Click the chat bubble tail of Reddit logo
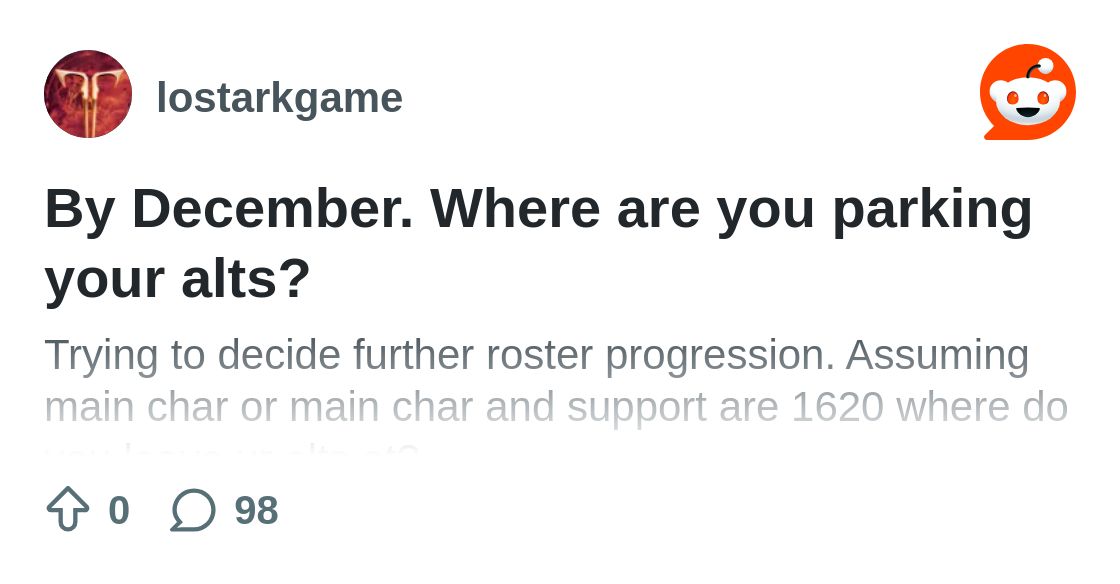This screenshot has width=1120, height=584. coord(994,133)
